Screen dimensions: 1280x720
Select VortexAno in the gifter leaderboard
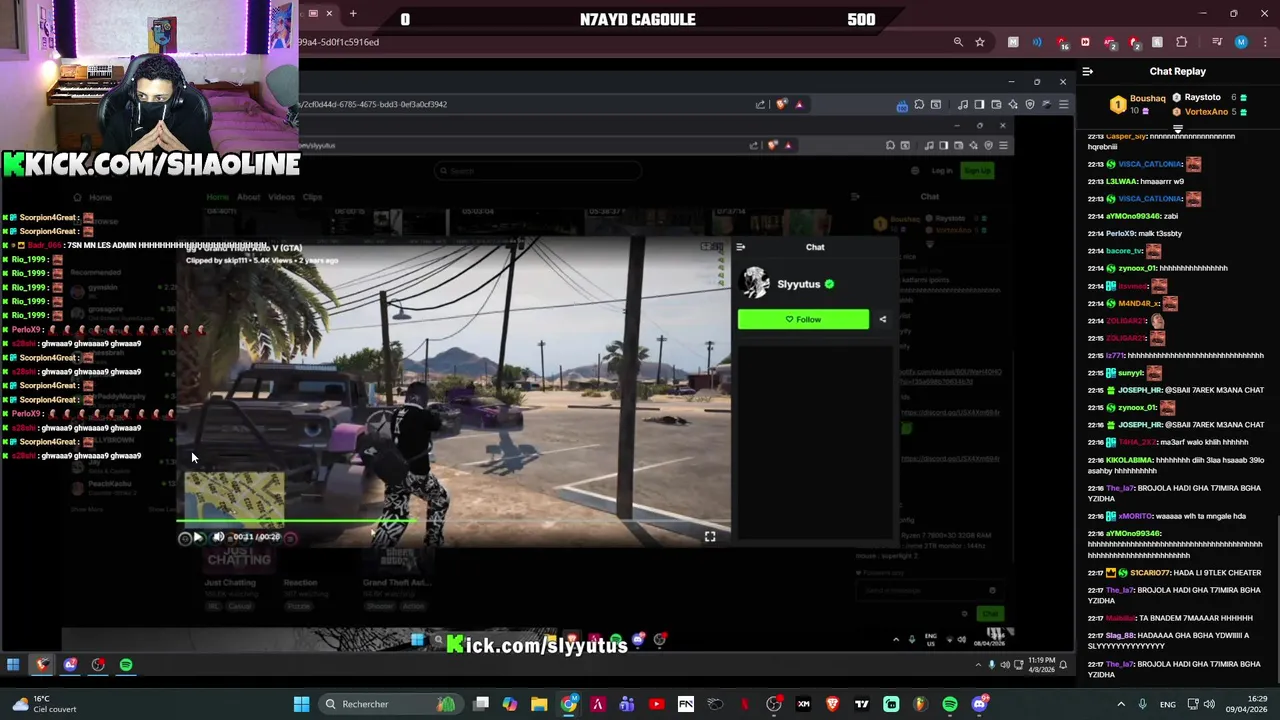pyautogui.click(x=1206, y=112)
